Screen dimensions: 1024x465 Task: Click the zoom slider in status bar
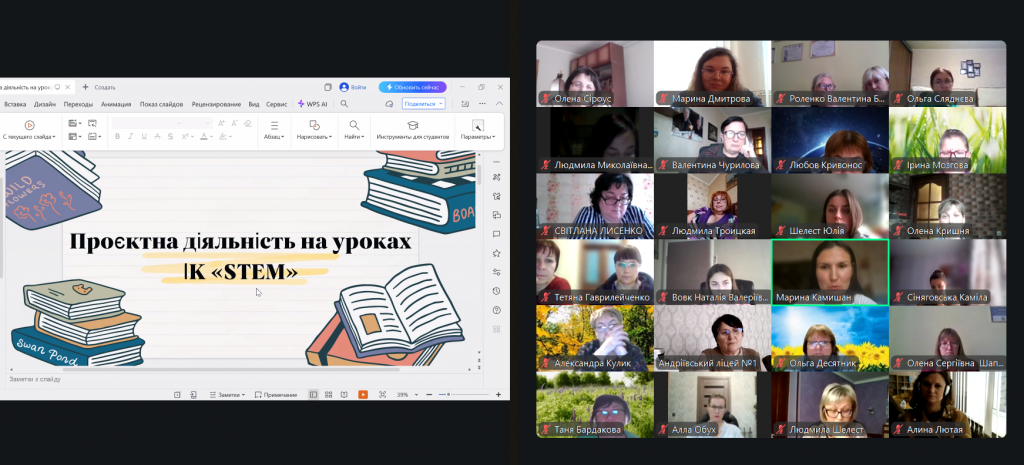(x=450, y=395)
